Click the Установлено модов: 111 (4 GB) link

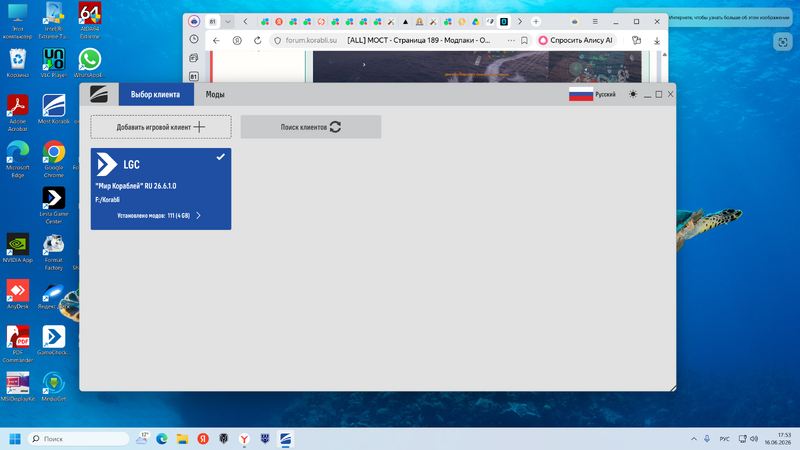pos(154,216)
